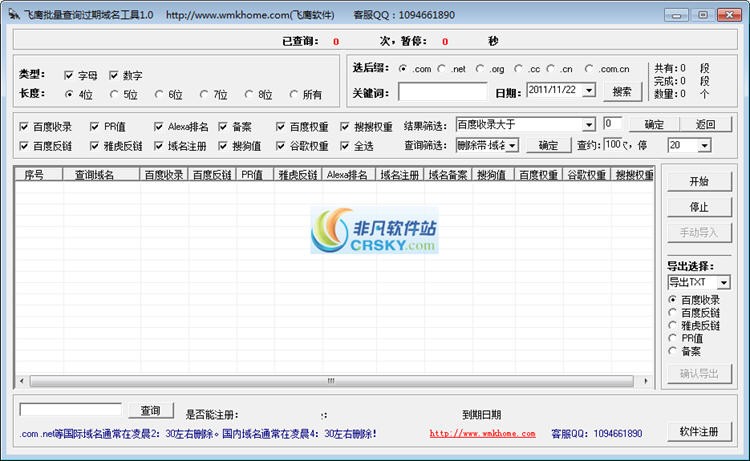Toggle the 搜搜权重 checkbox
This screenshot has height=461, width=750.
coord(344,127)
